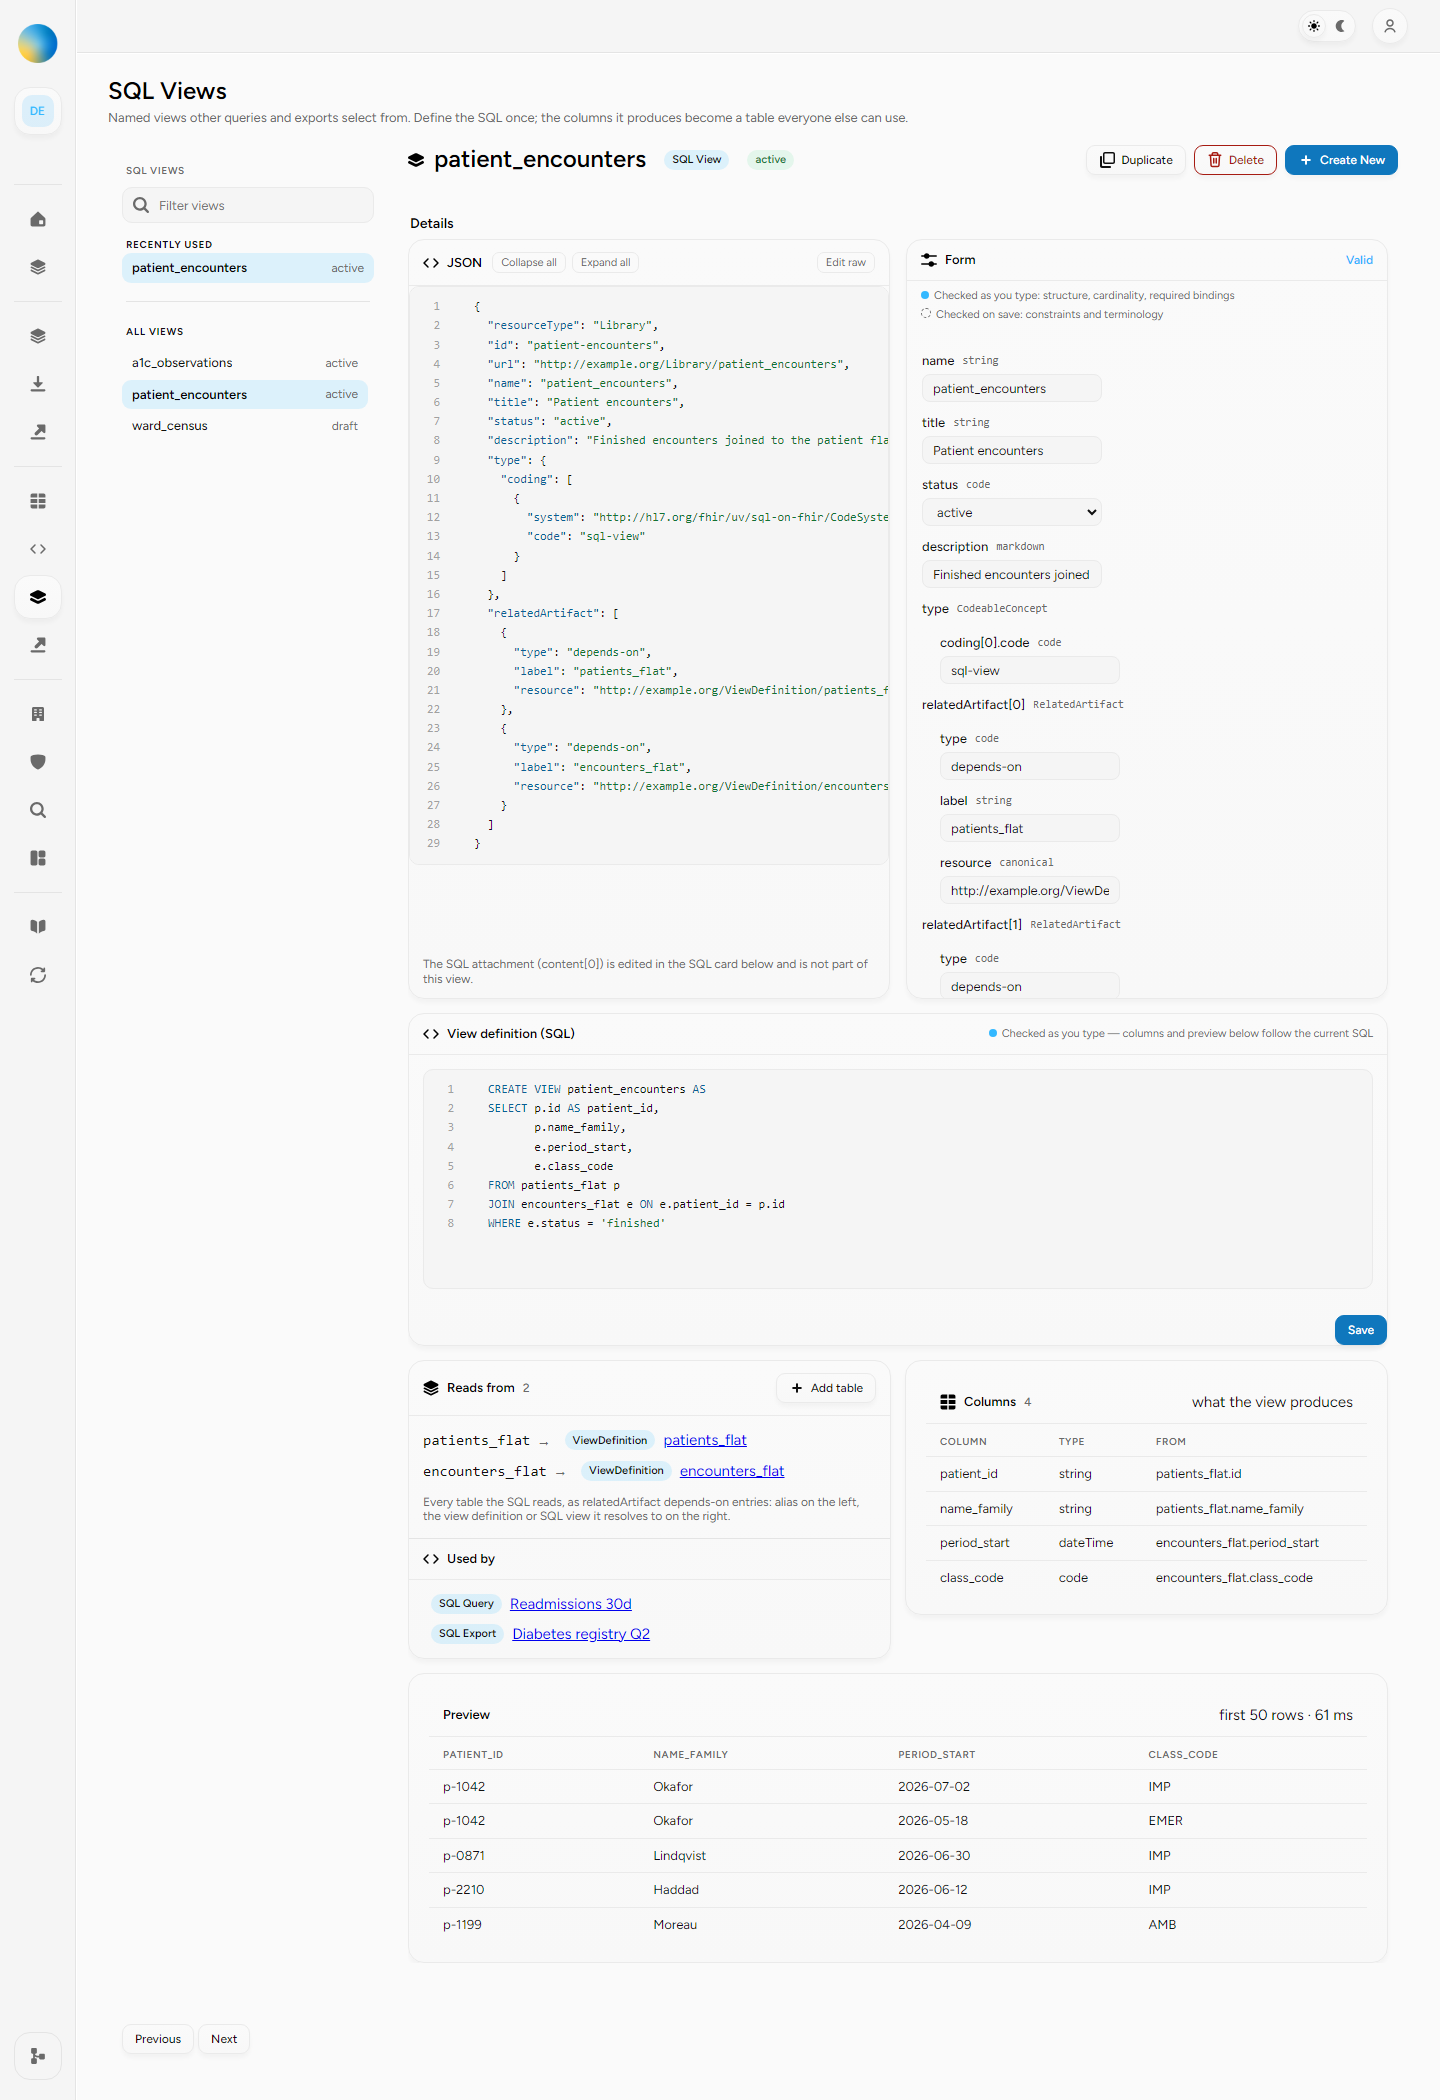Click the SQL View tag beside the title
1440x2100 pixels.
(x=697, y=160)
